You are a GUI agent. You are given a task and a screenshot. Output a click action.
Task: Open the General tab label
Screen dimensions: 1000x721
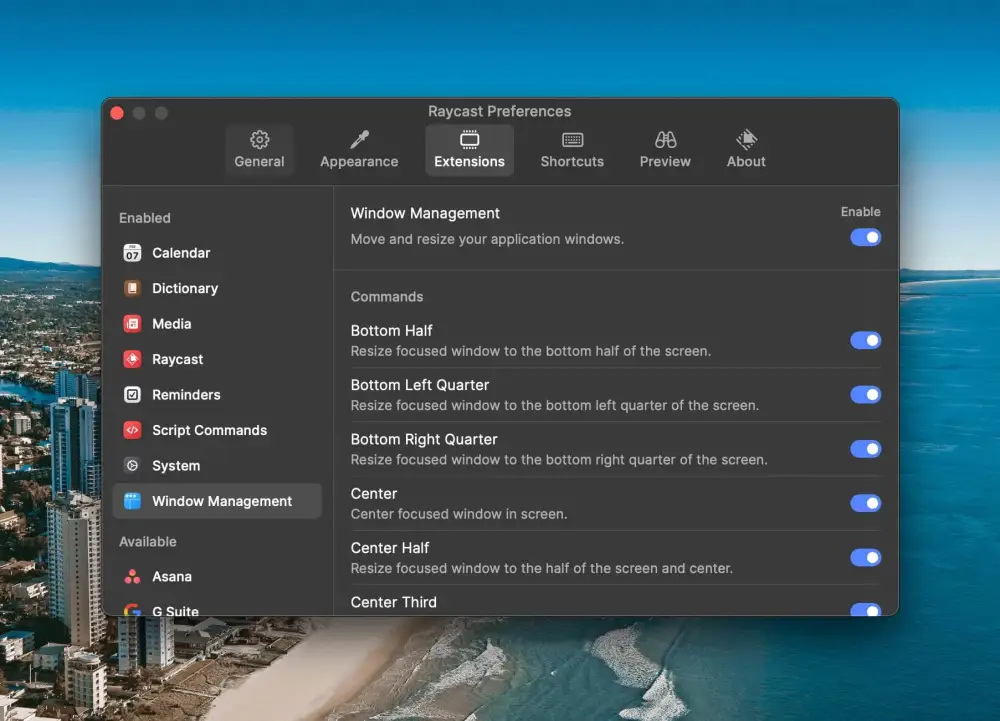coord(259,162)
